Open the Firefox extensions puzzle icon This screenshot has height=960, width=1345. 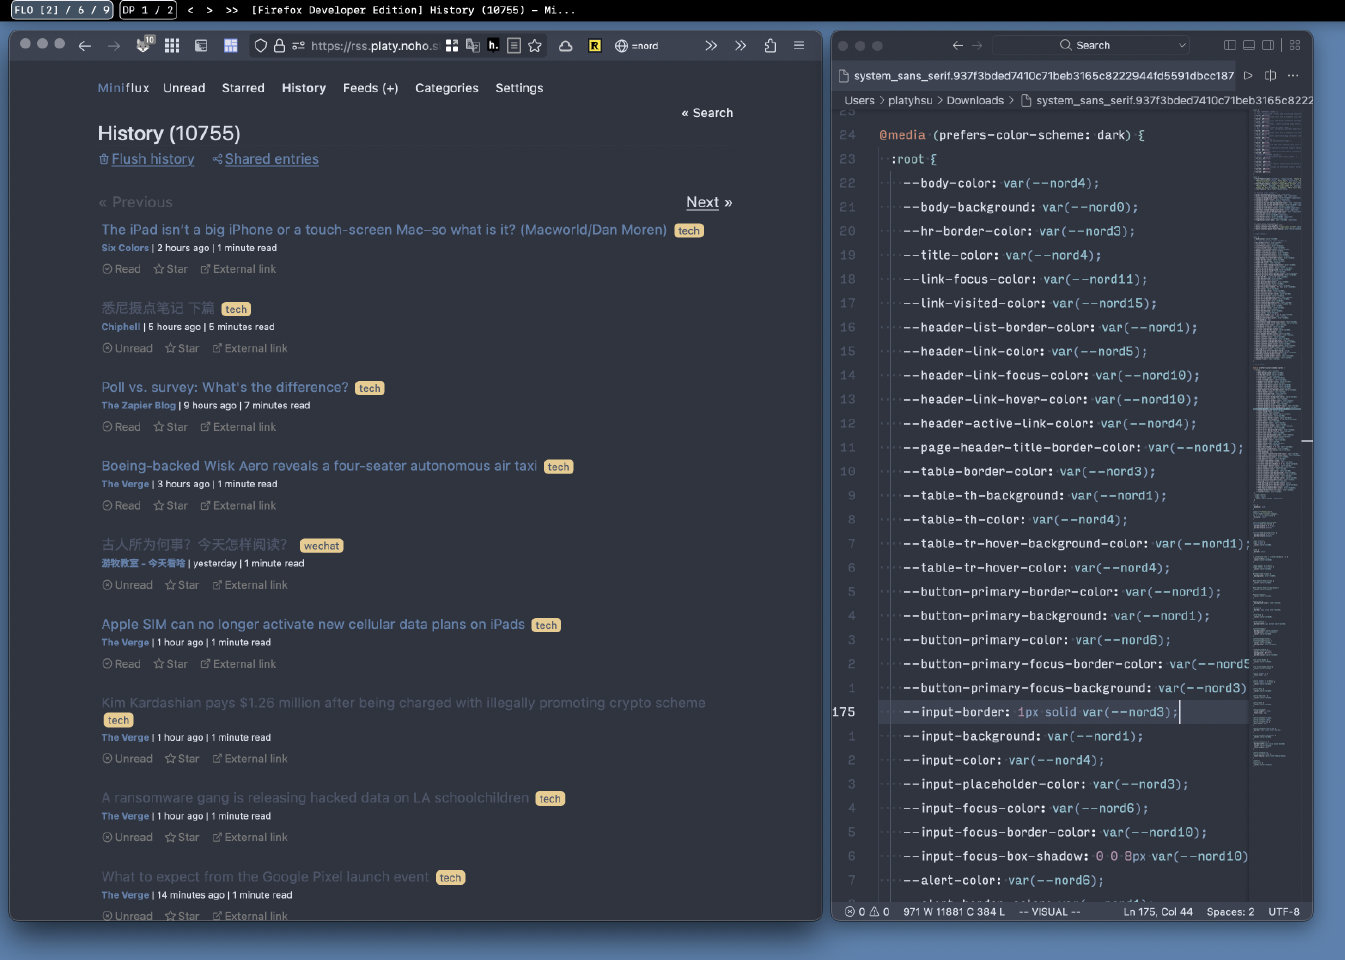click(770, 46)
